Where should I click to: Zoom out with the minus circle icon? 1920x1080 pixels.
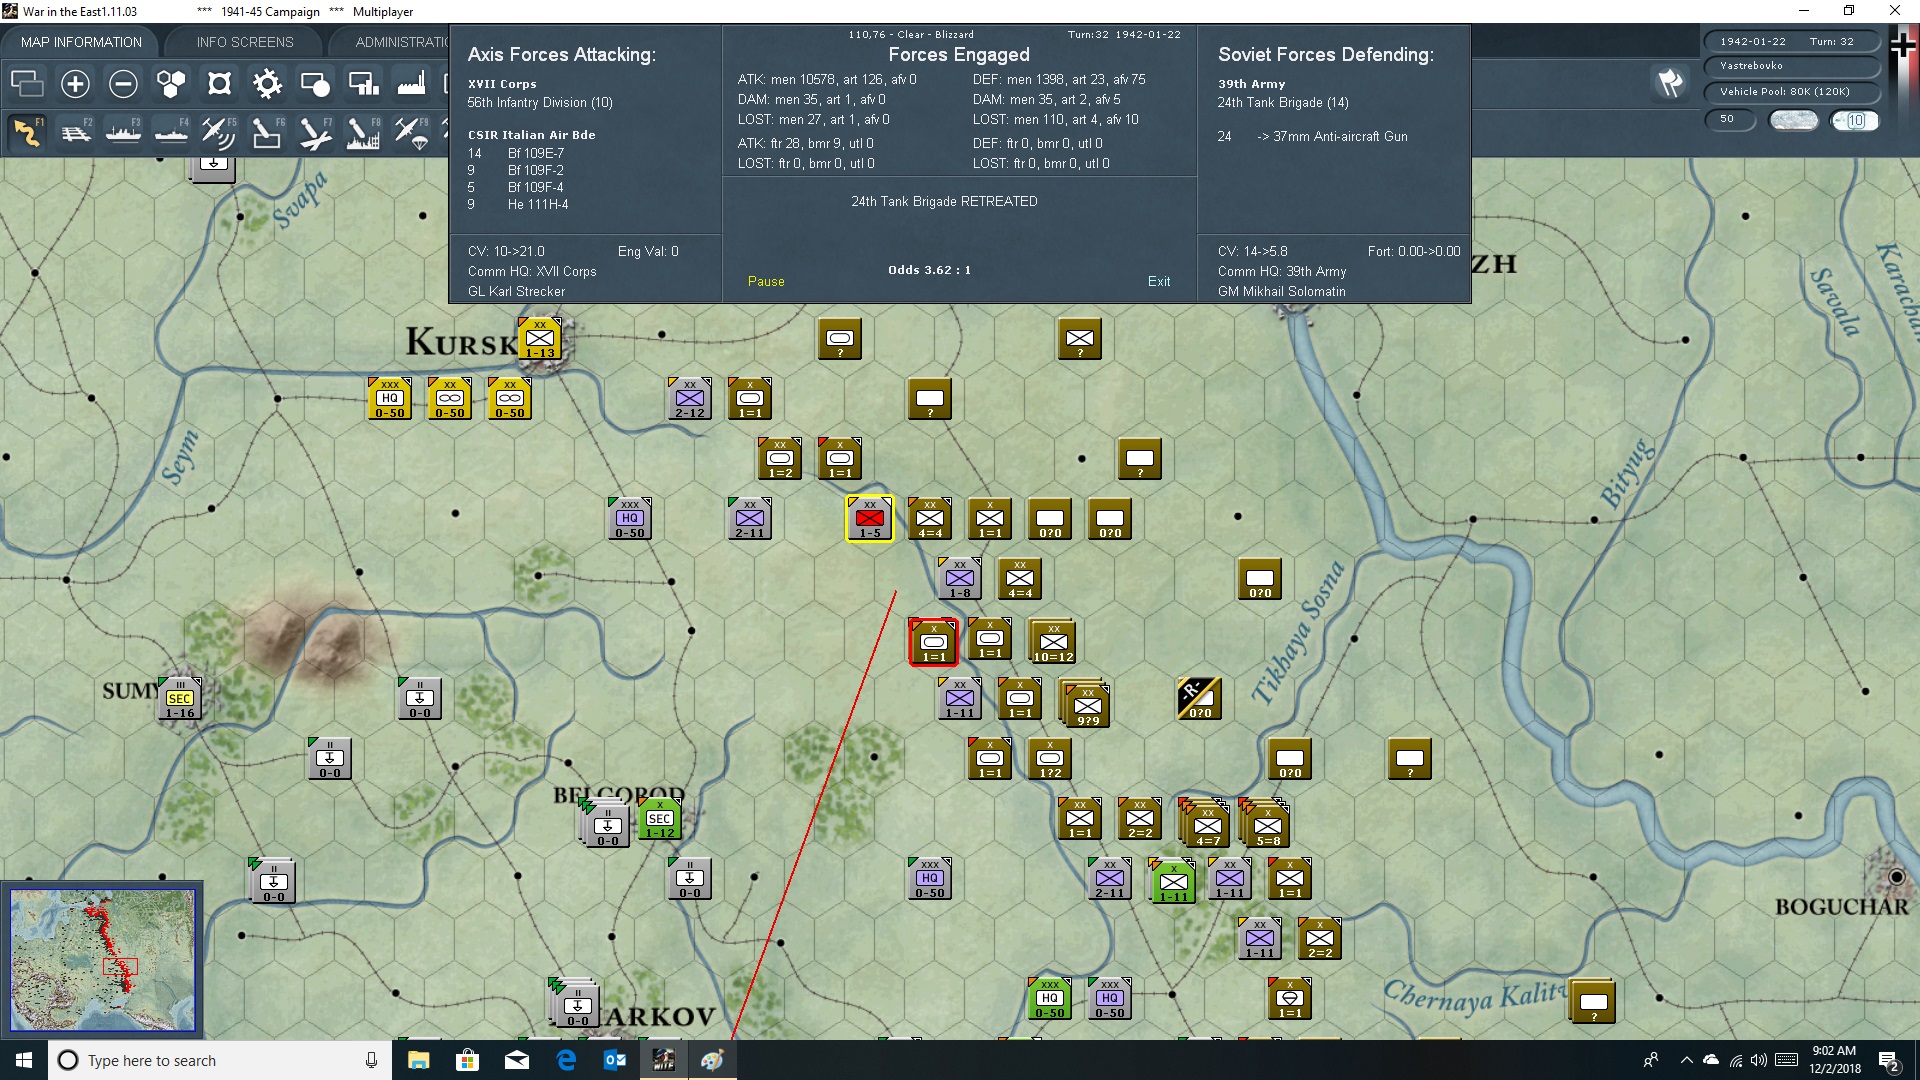(123, 84)
